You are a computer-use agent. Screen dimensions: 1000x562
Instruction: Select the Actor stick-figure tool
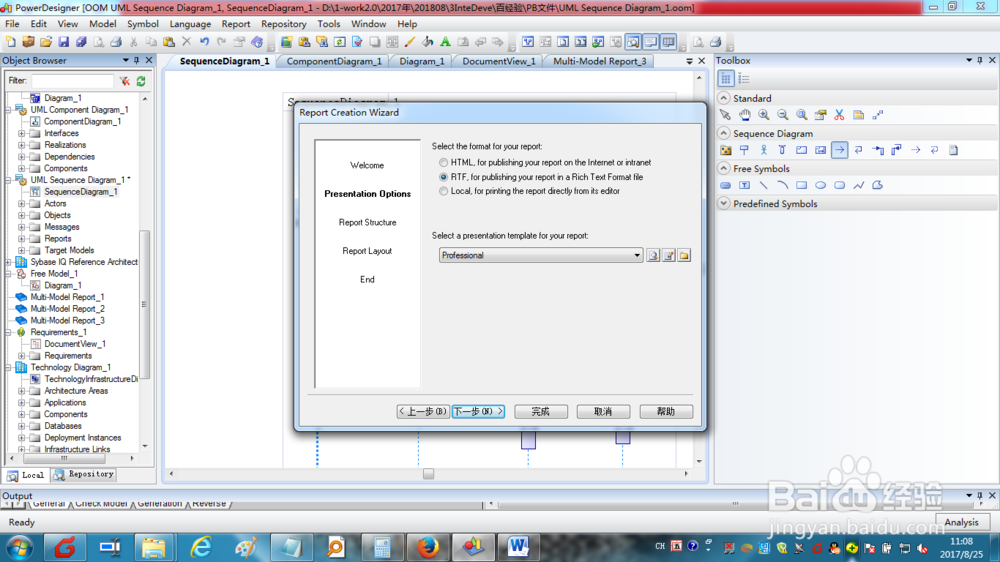[763, 150]
